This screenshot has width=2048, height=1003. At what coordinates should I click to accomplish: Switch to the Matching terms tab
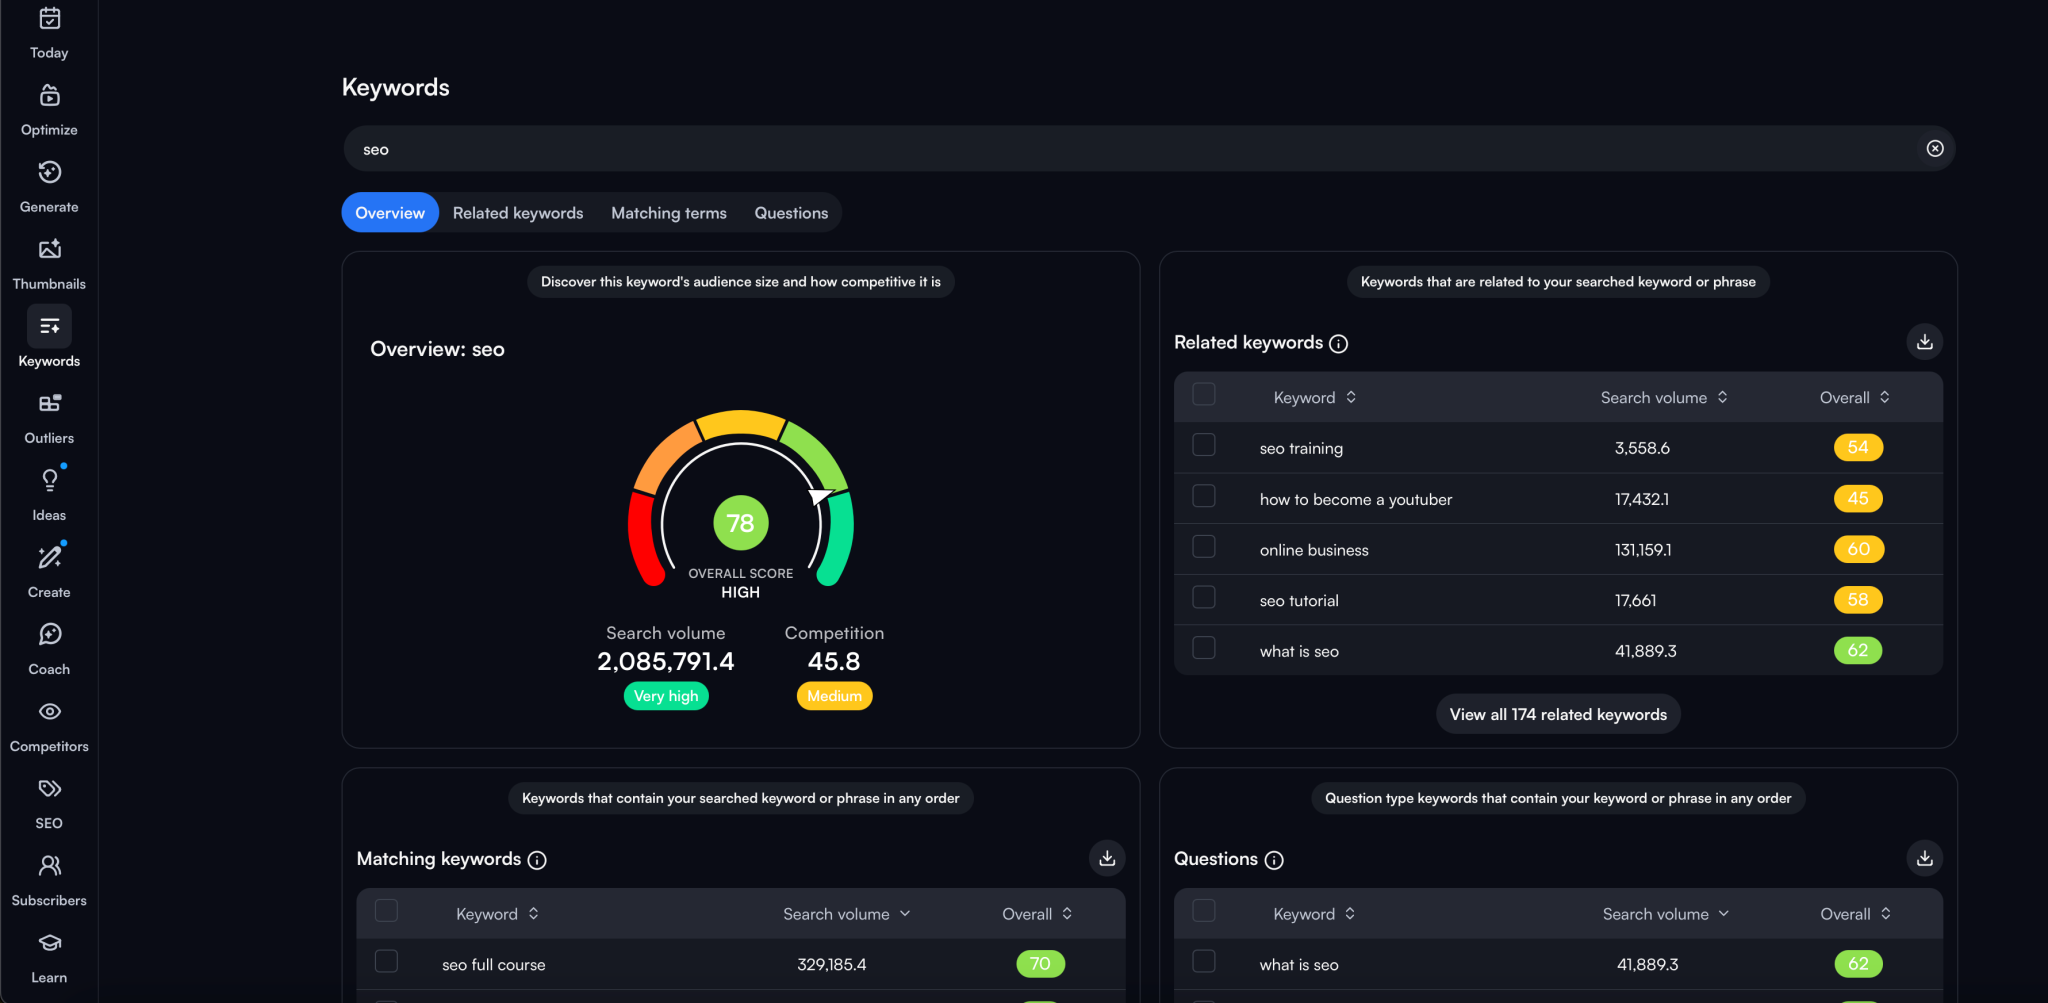tap(669, 213)
